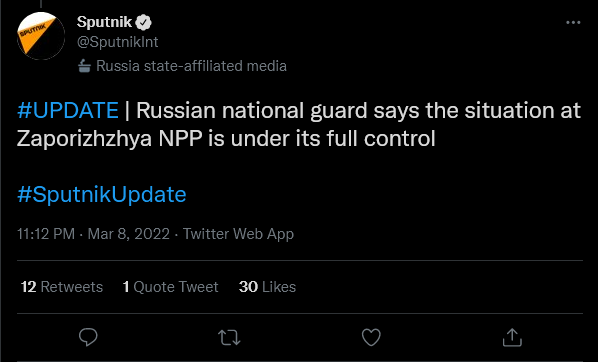Image resolution: width=598 pixels, height=362 pixels.
Task: Open the #UPDATE hashtag
Action: click(x=68, y=111)
